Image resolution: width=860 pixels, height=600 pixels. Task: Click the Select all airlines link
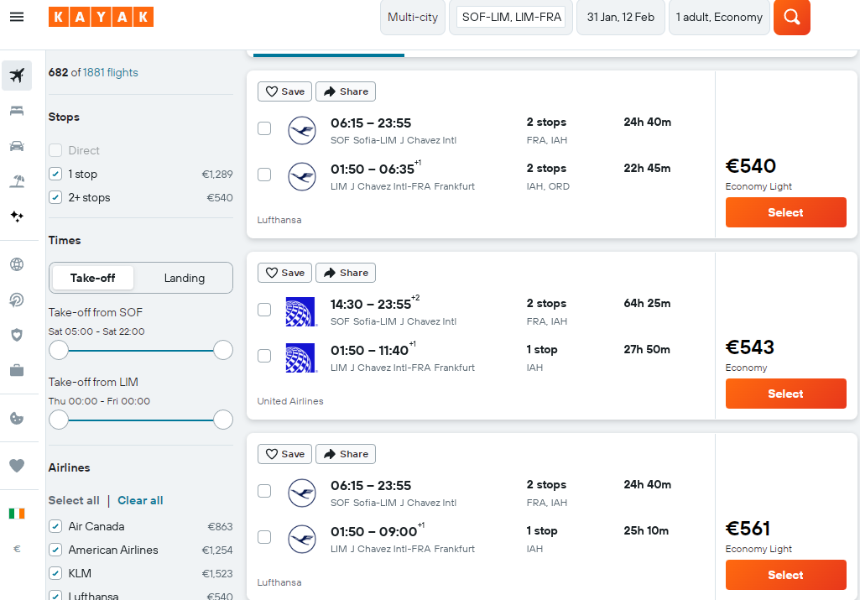(74, 501)
